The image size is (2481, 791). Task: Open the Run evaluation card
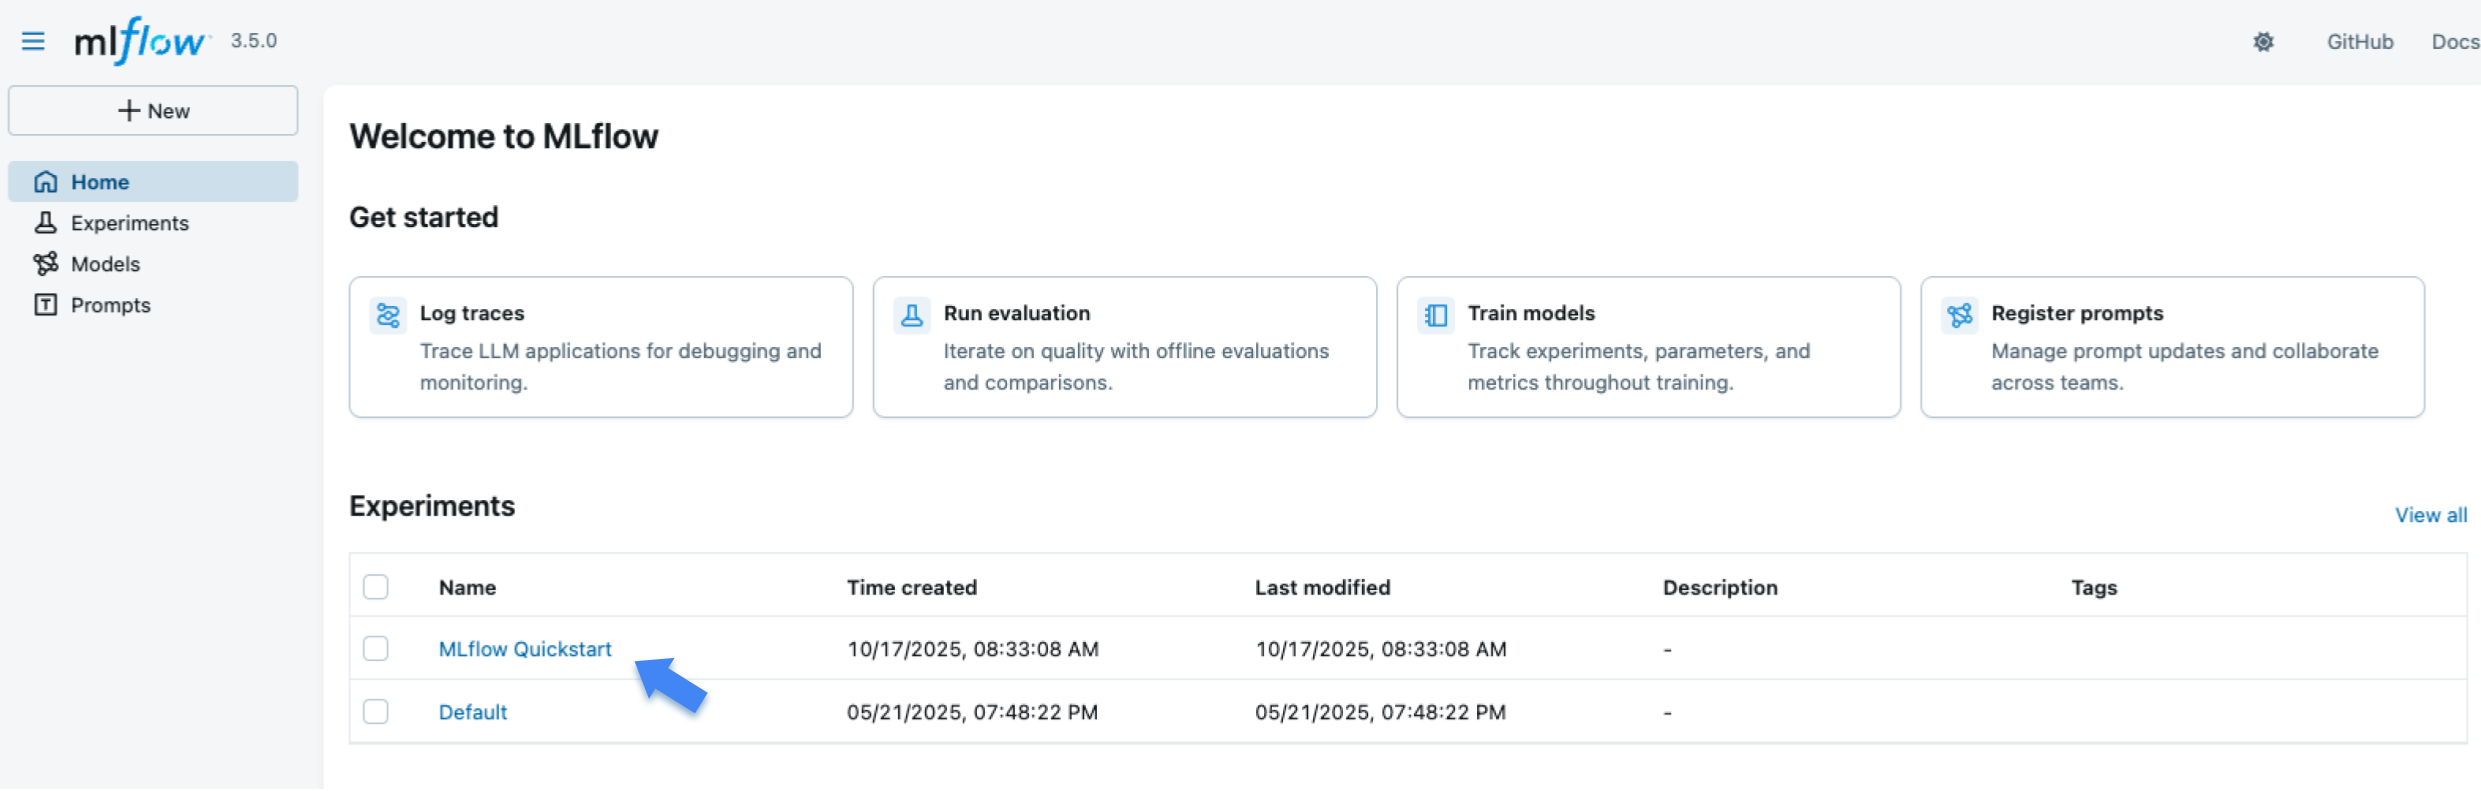(x=1125, y=347)
